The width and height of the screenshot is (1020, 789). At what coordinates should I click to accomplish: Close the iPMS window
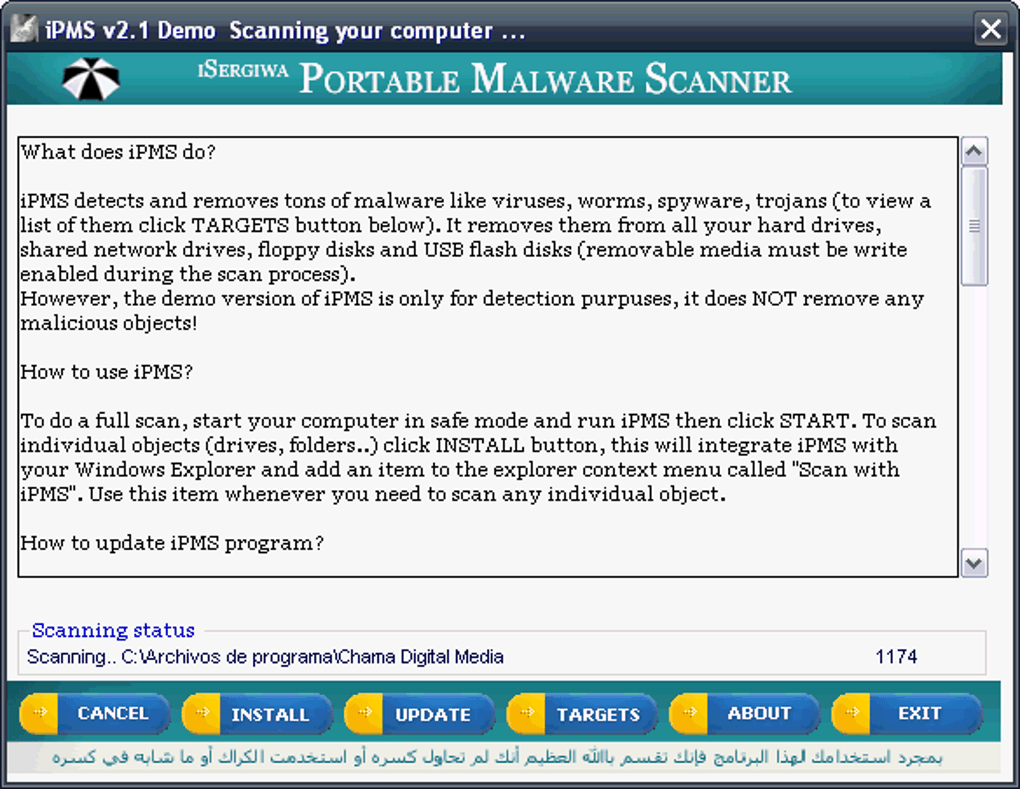click(x=991, y=29)
